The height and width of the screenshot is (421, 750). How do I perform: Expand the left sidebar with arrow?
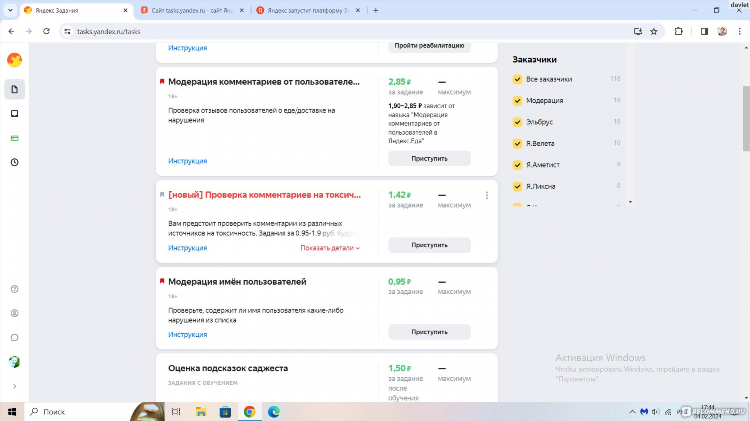14,387
